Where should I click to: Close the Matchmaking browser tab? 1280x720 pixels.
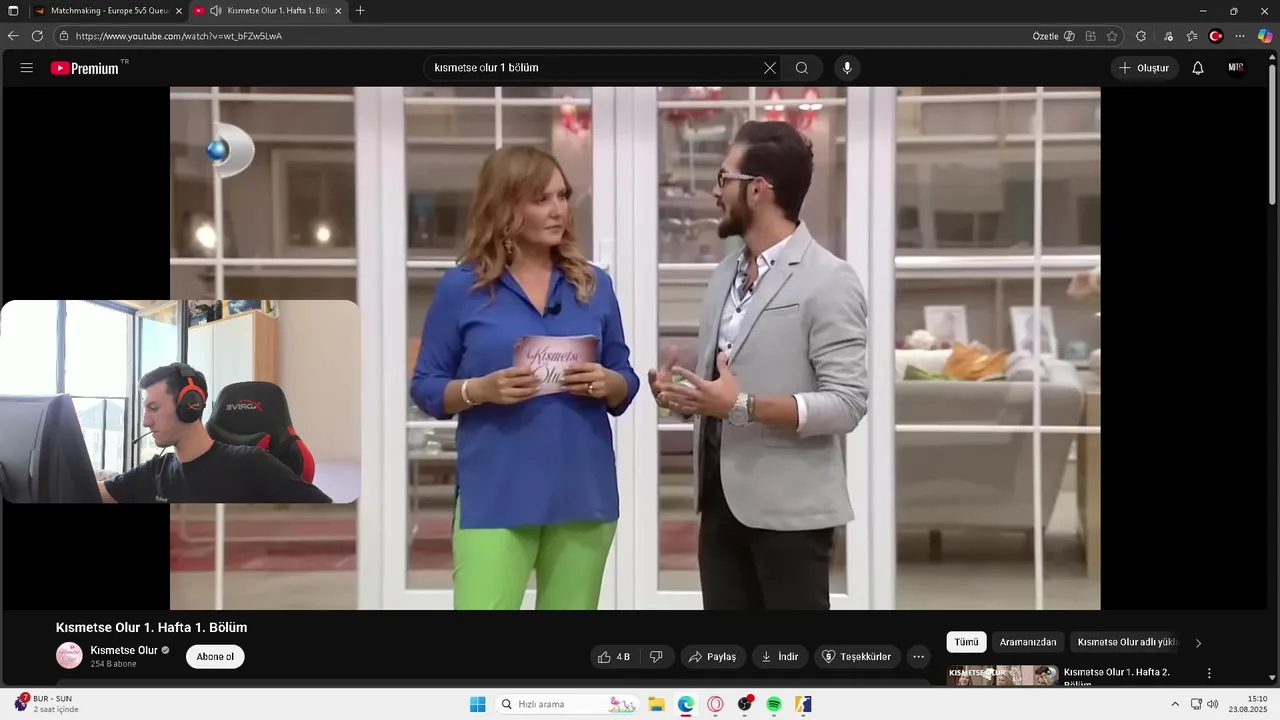tap(179, 11)
